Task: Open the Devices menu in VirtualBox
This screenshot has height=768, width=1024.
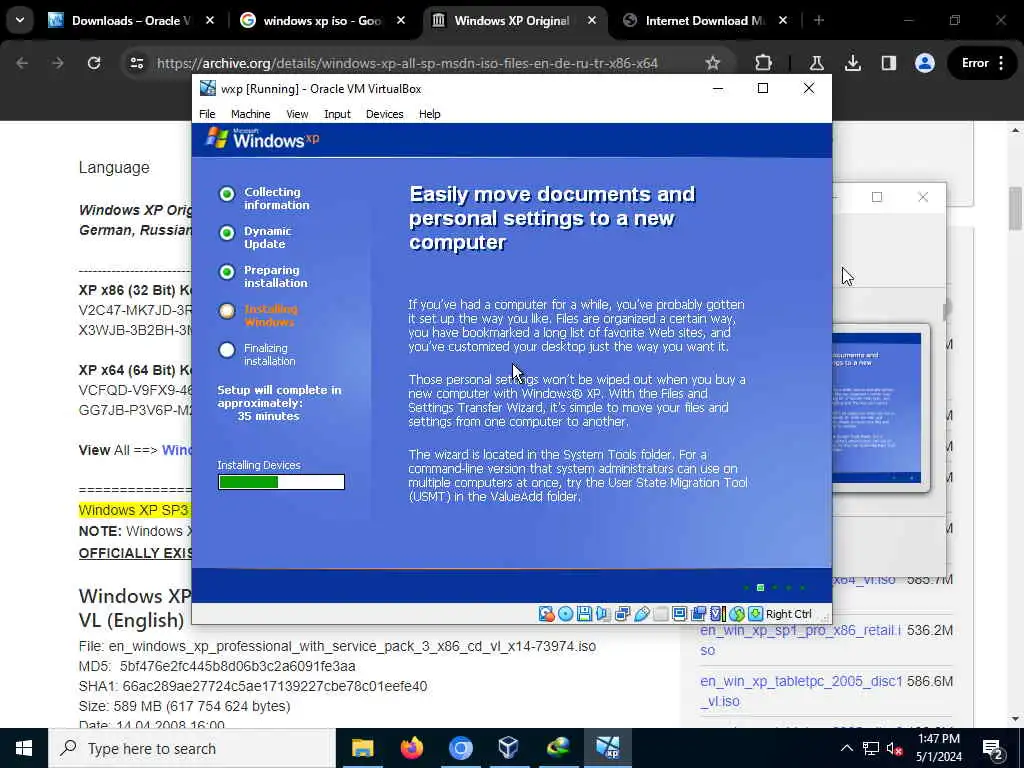Action: pos(385,114)
